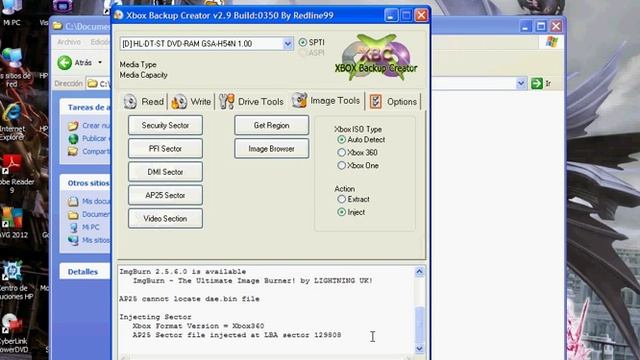Click the Atrás back button in Explorer

75,62
